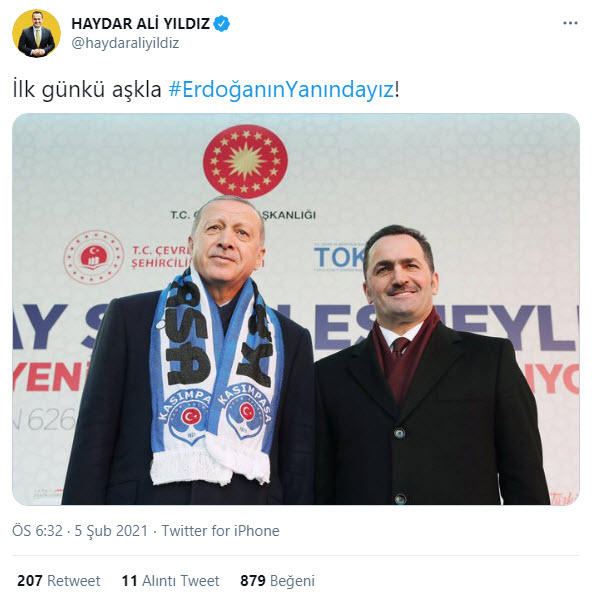The height and width of the screenshot is (603, 592).
Task: Open the #ErdoğanınYanındayız hashtag
Action: click(x=281, y=90)
